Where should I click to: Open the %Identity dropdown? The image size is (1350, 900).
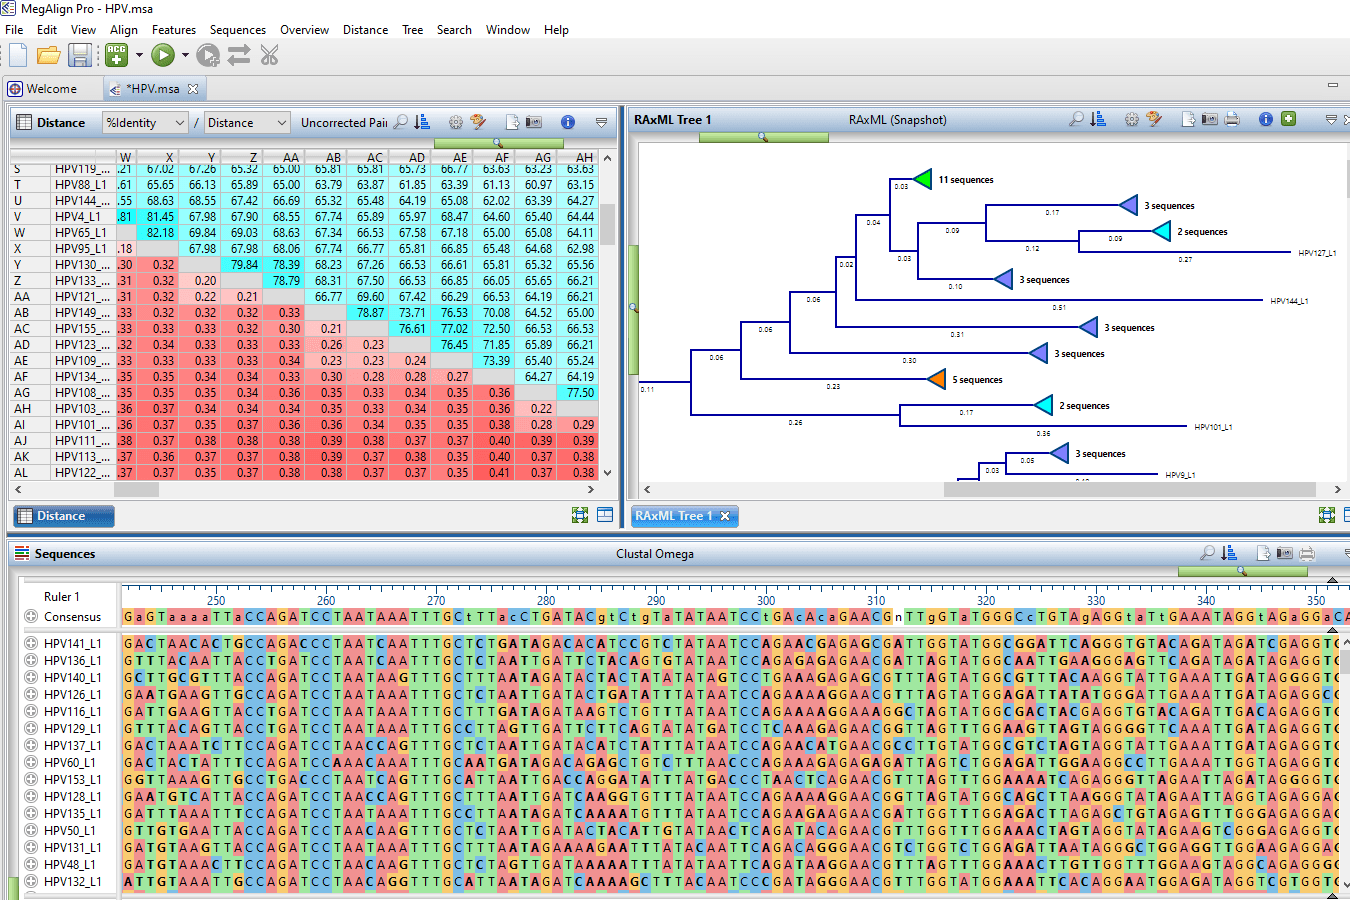(x=145, y=121)
